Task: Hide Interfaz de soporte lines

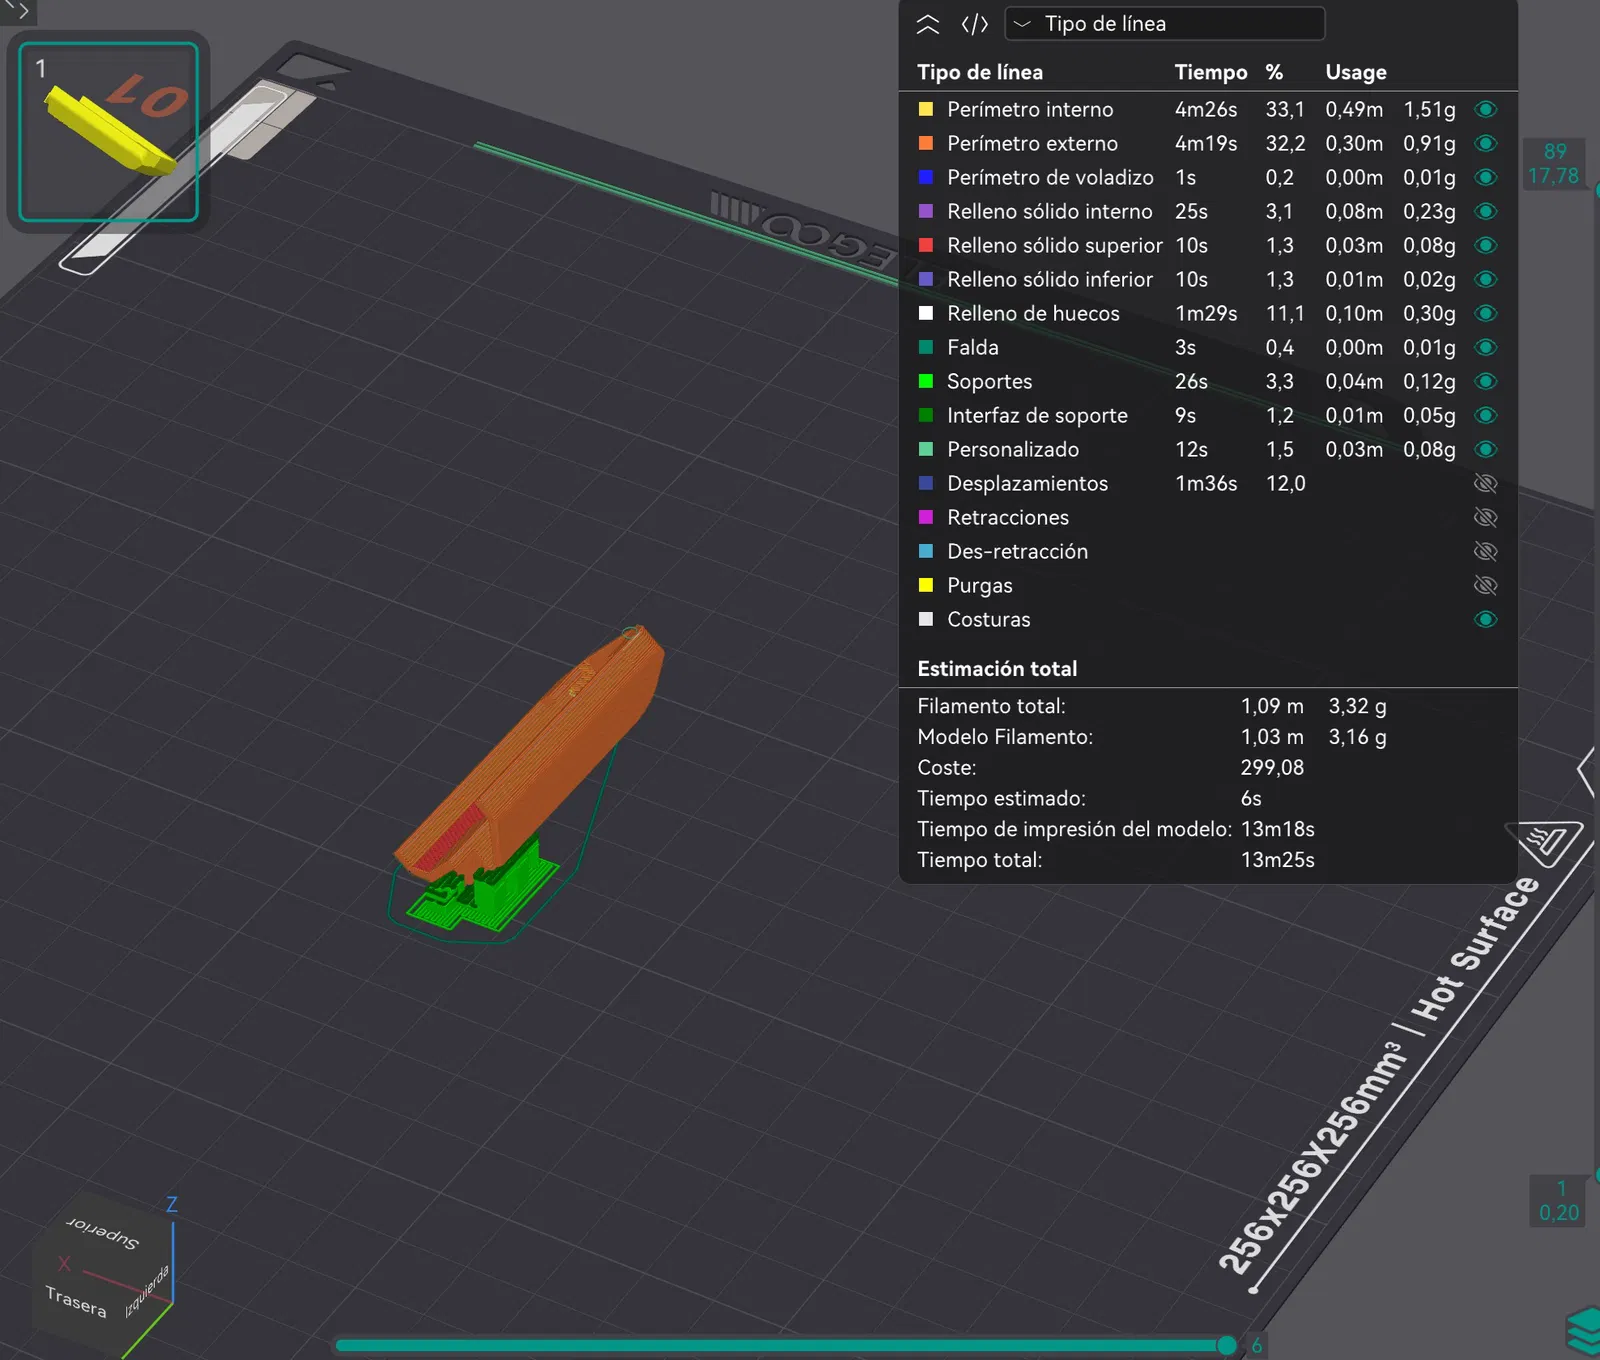Action: [x=1486, y=415]
